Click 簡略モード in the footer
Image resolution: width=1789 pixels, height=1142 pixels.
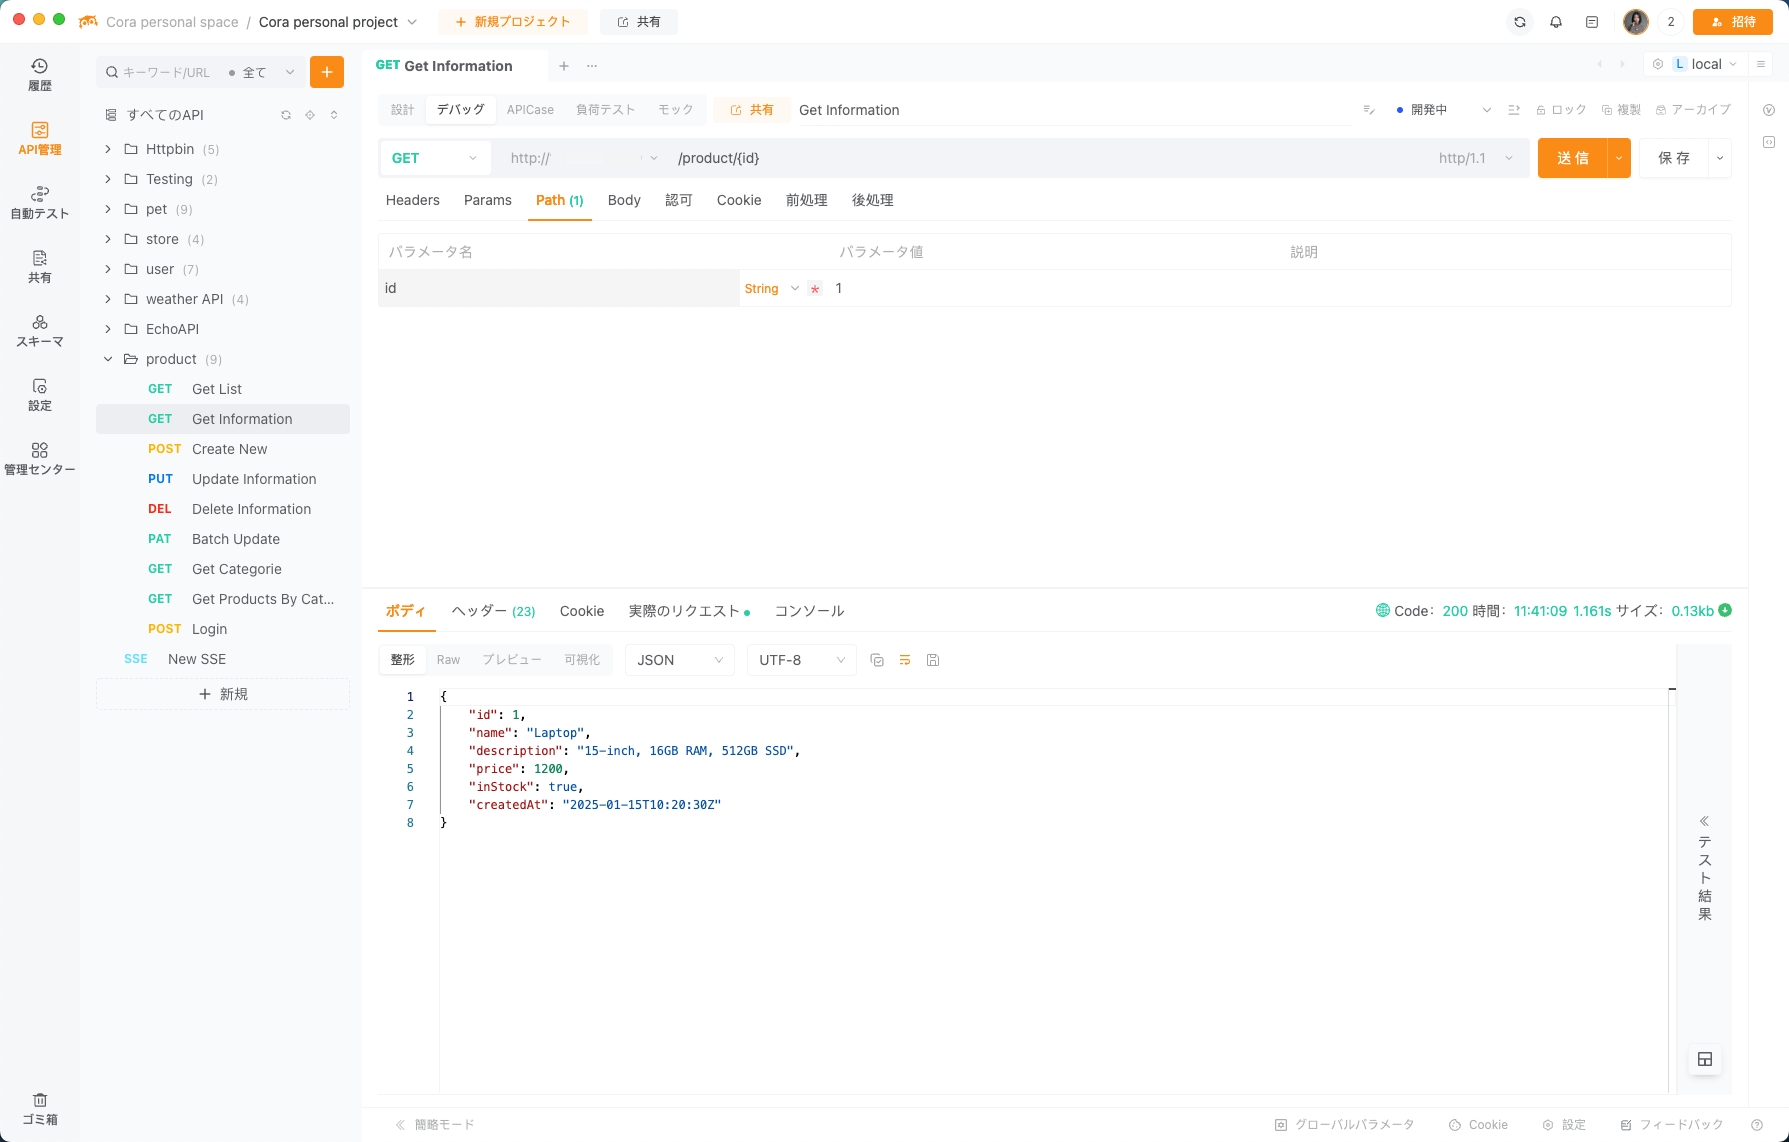pos(435,1125)
